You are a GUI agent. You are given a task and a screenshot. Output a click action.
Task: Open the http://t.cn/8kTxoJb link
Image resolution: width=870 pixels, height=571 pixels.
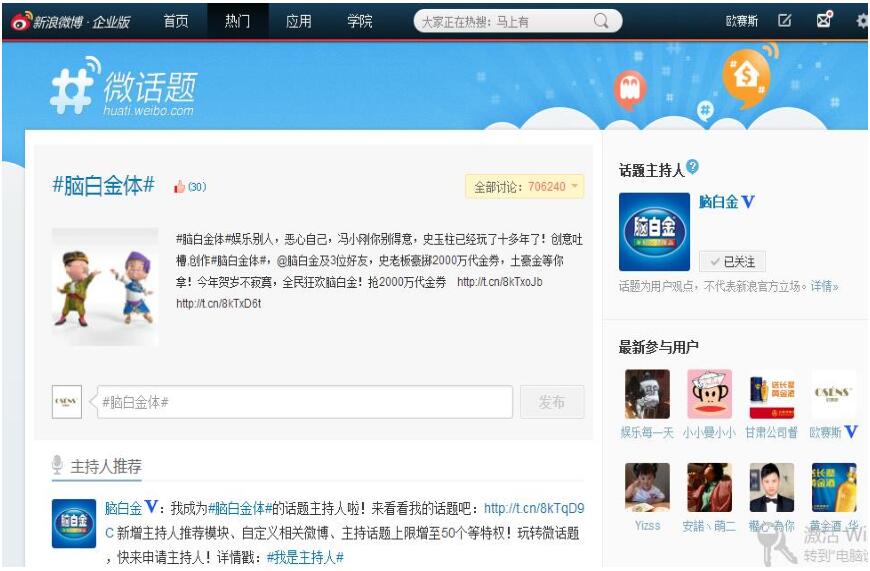click(499, 282)
